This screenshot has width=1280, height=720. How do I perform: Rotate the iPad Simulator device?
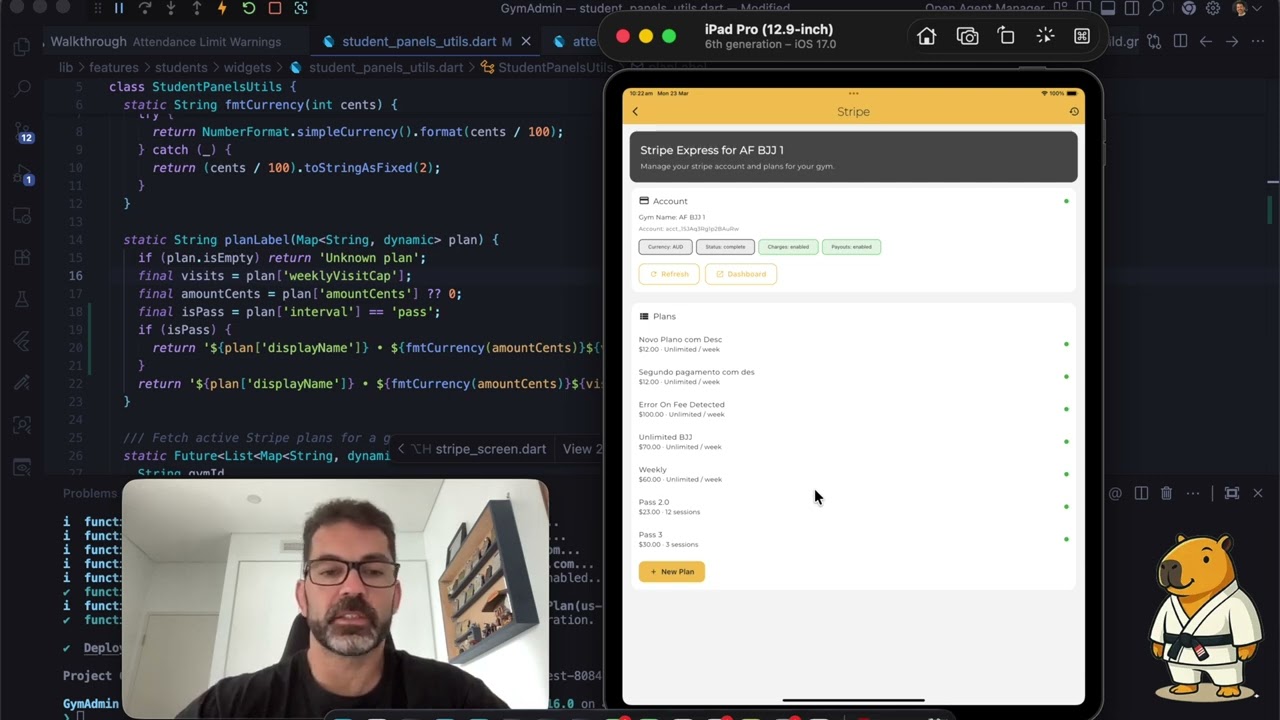(1006, 36)
